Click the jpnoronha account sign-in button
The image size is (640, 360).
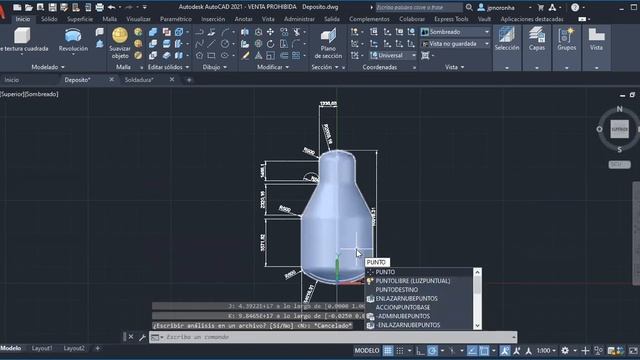[496, 7]
